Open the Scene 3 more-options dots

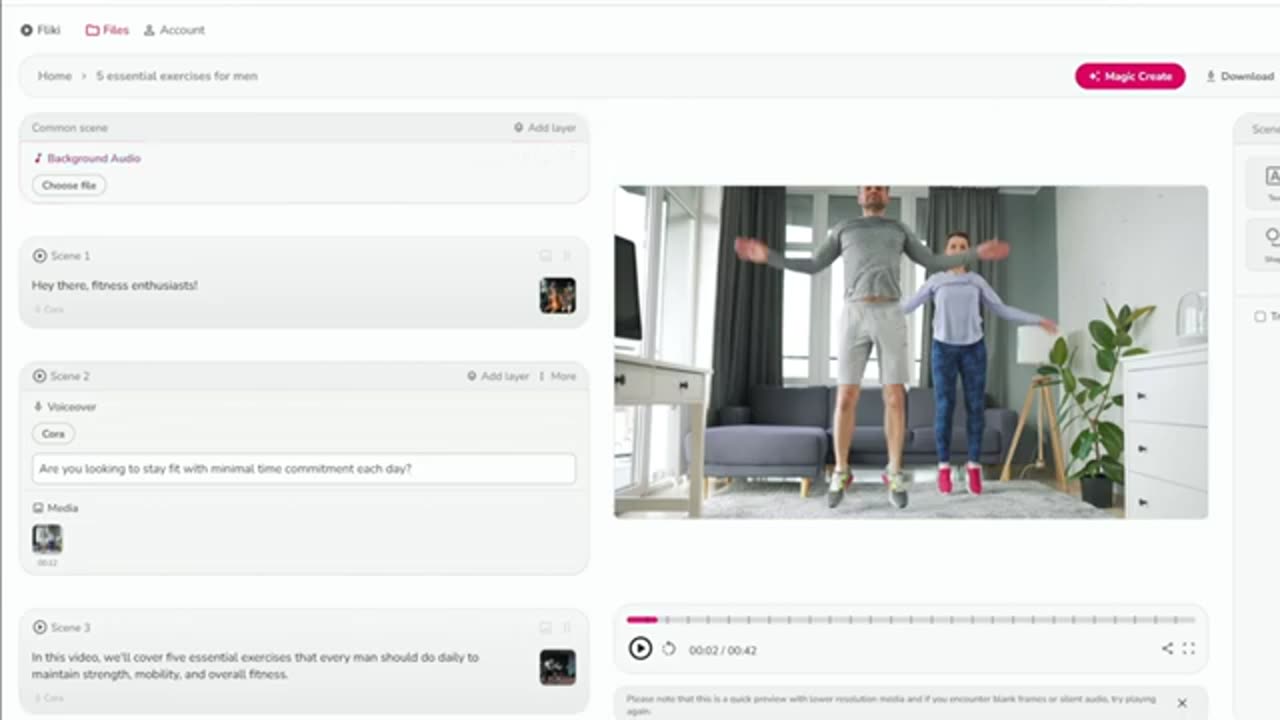click(567, 627)
